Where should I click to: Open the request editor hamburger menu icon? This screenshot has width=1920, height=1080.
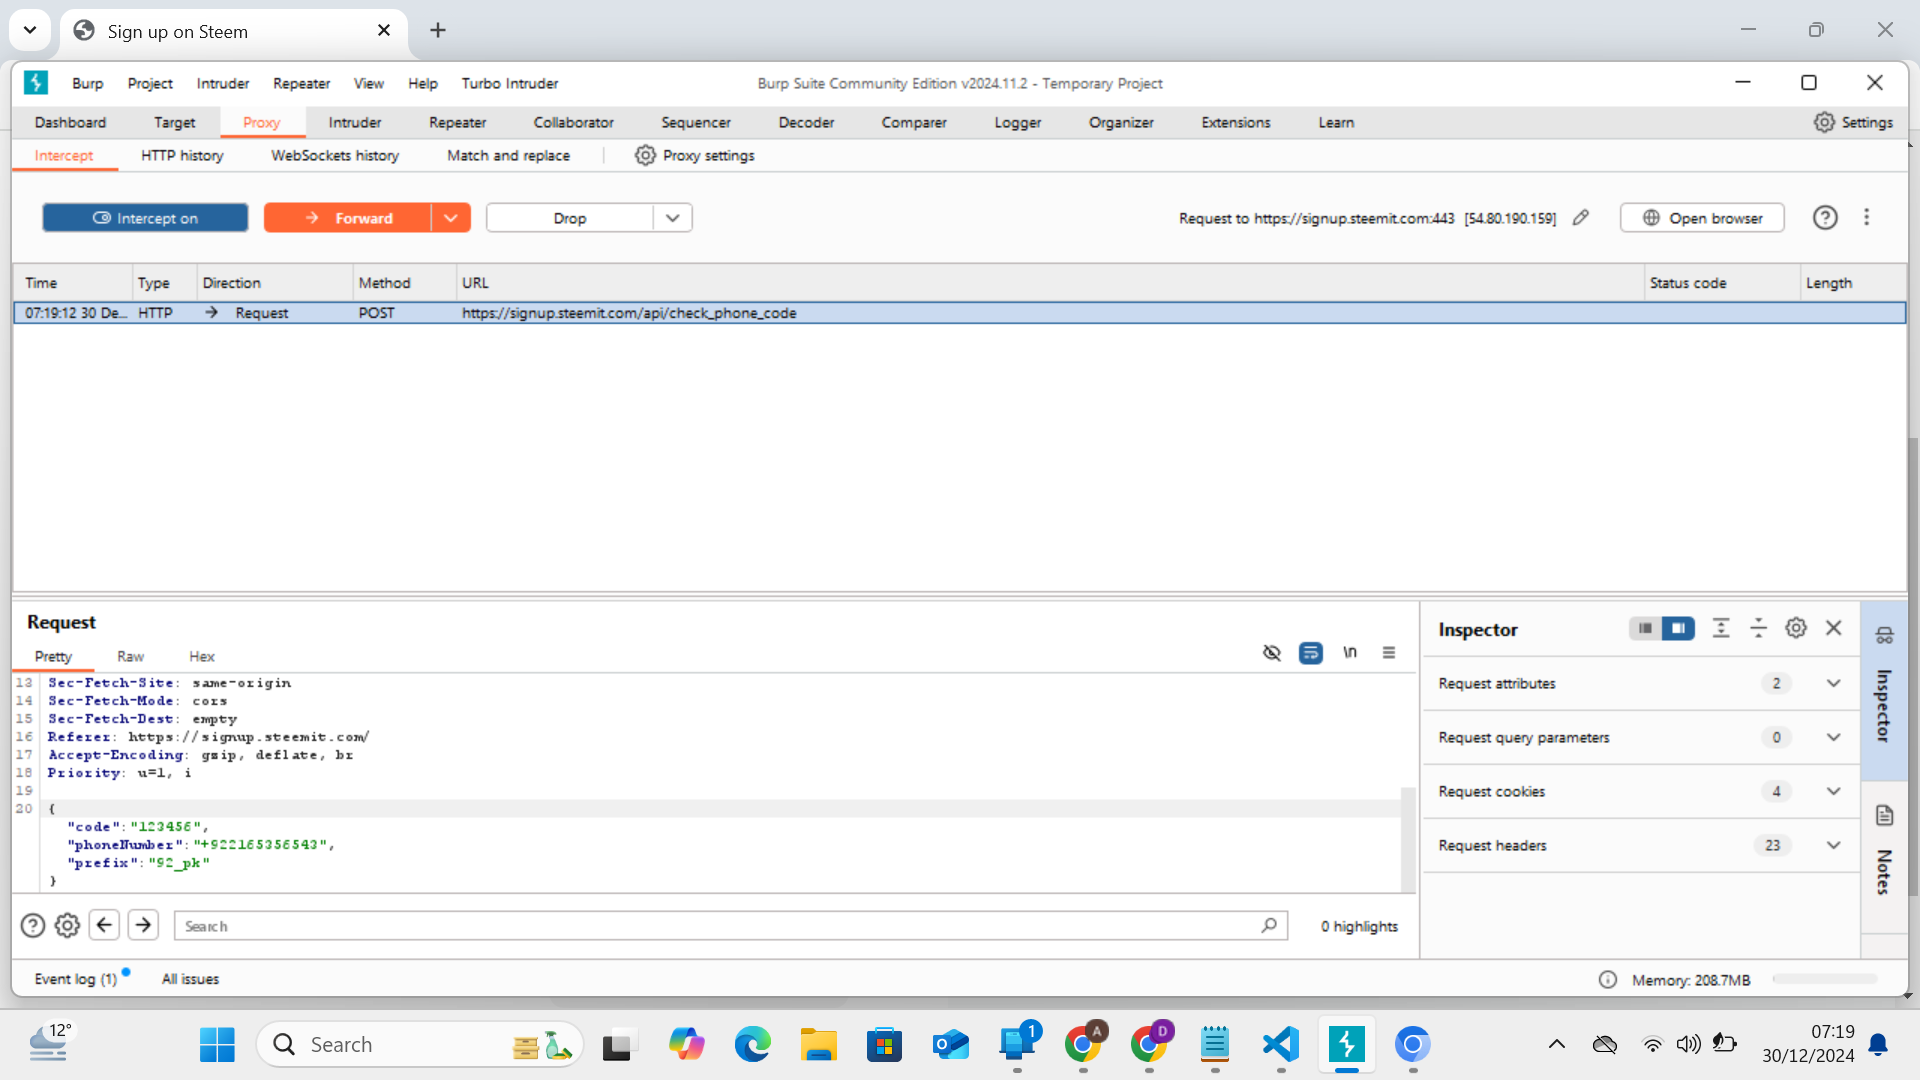1388,652
